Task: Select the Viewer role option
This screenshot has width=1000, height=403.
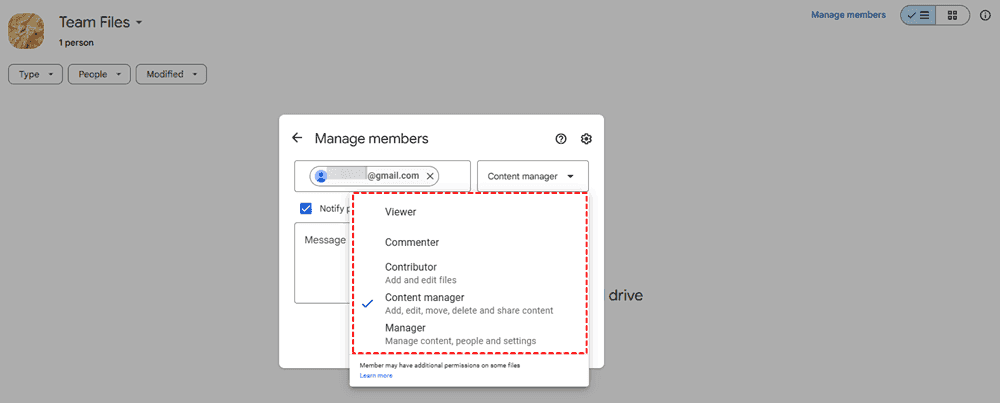Action: coord(400,212)
